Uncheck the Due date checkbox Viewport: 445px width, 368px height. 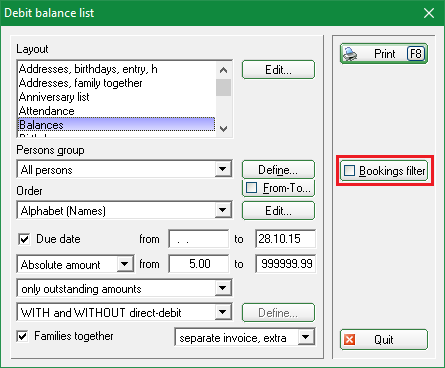coord(24,239)
